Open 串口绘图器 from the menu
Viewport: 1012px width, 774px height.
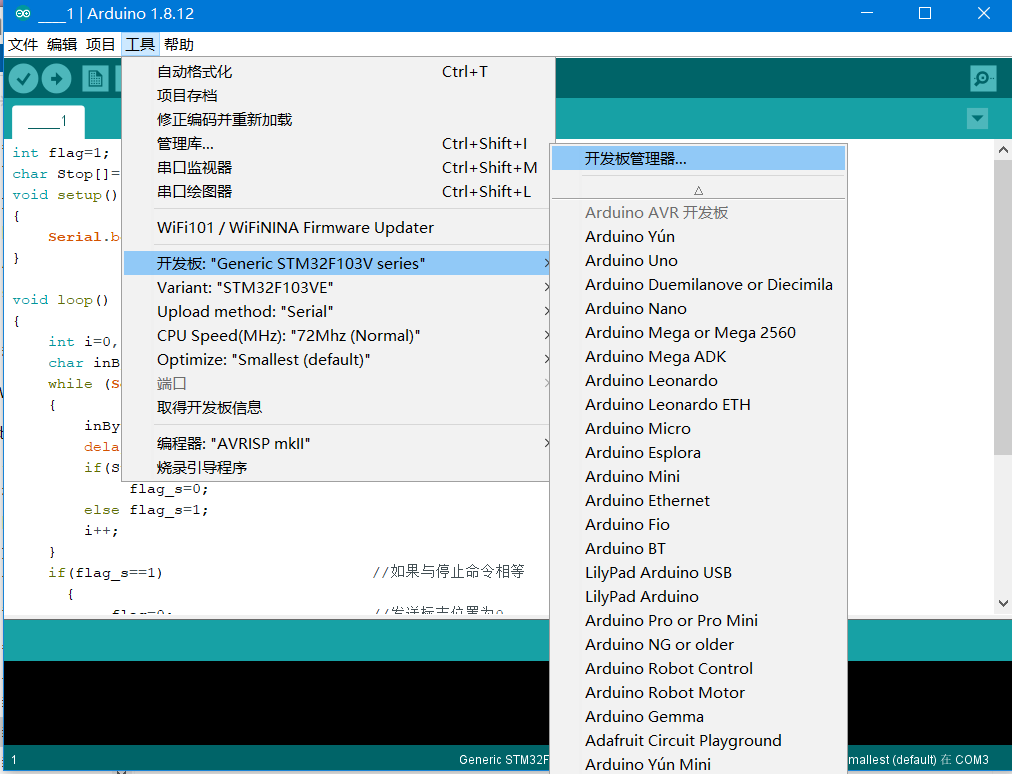pos(336,192)
